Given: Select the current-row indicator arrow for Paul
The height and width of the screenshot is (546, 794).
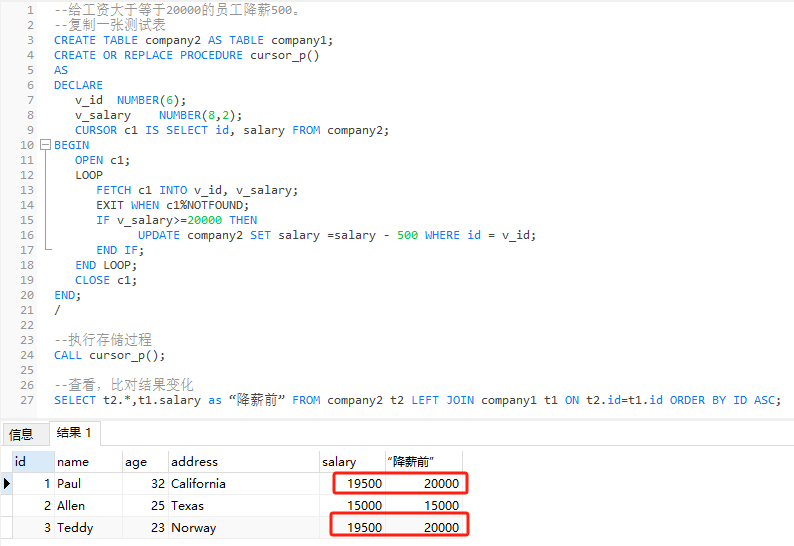Looking at the screenshot, I should (7, 483).
